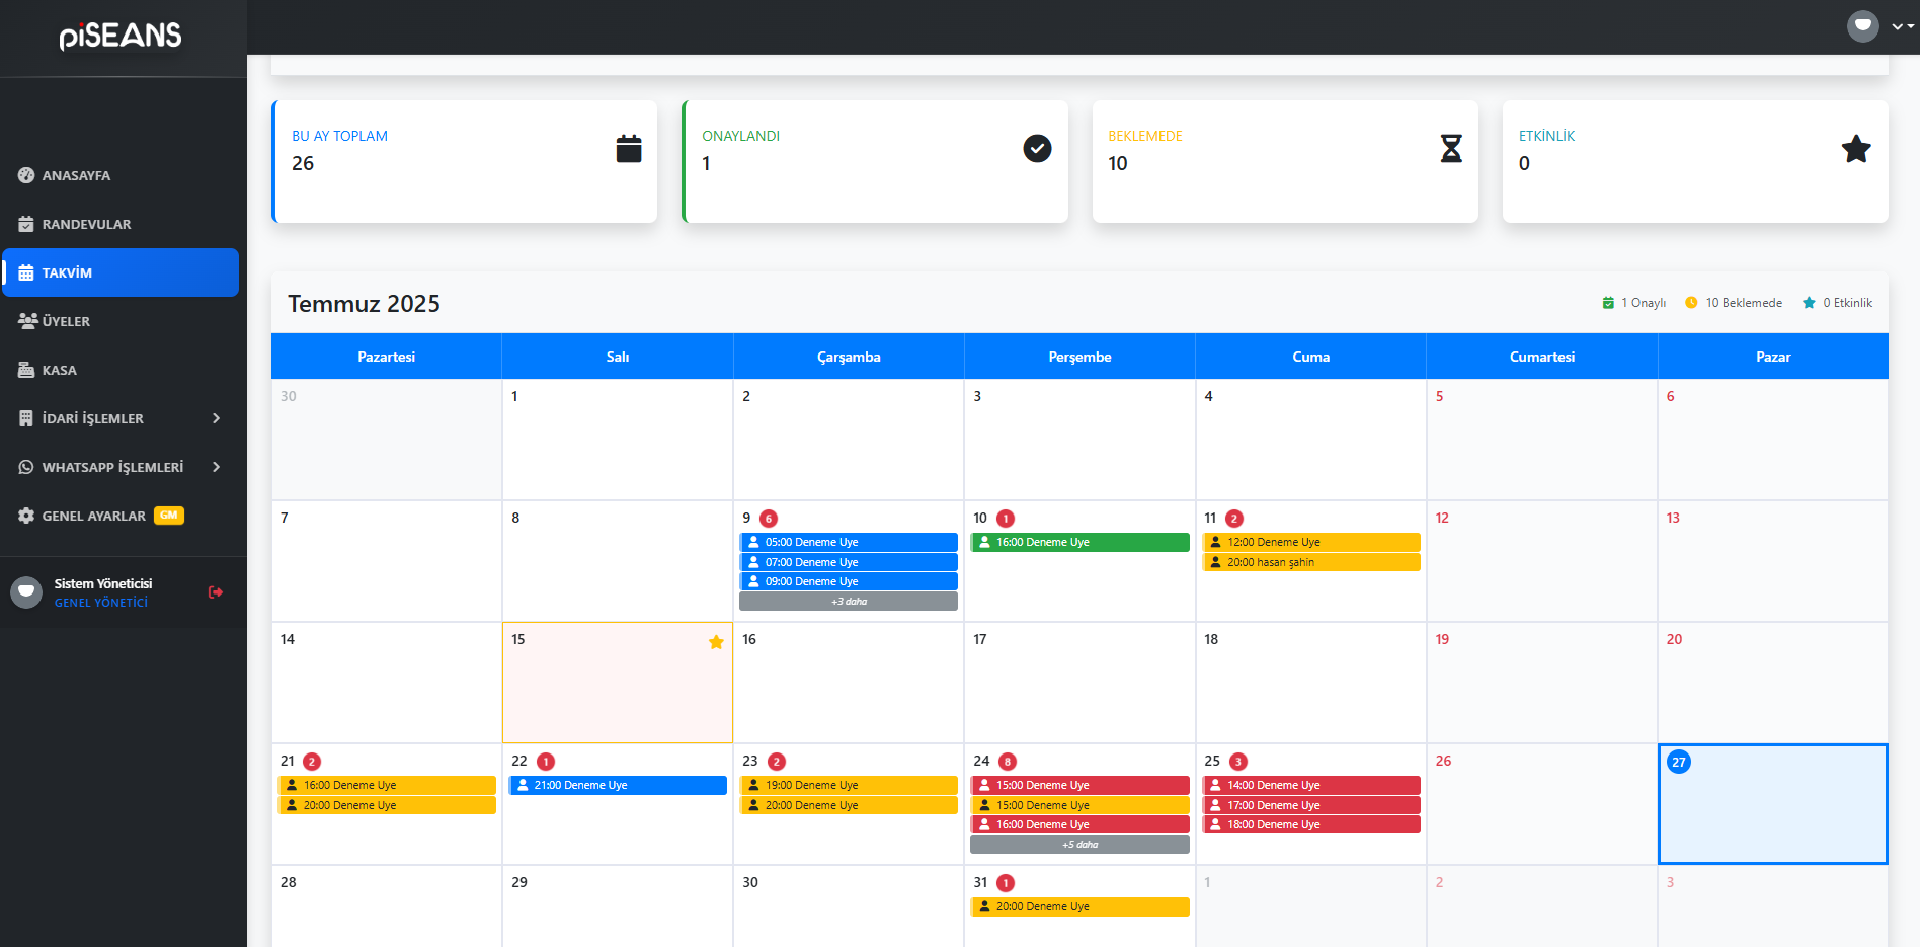Open the Kasa section
This screenshot has width=1920, height=947.
pyautogui.click(x=59, y=370)
